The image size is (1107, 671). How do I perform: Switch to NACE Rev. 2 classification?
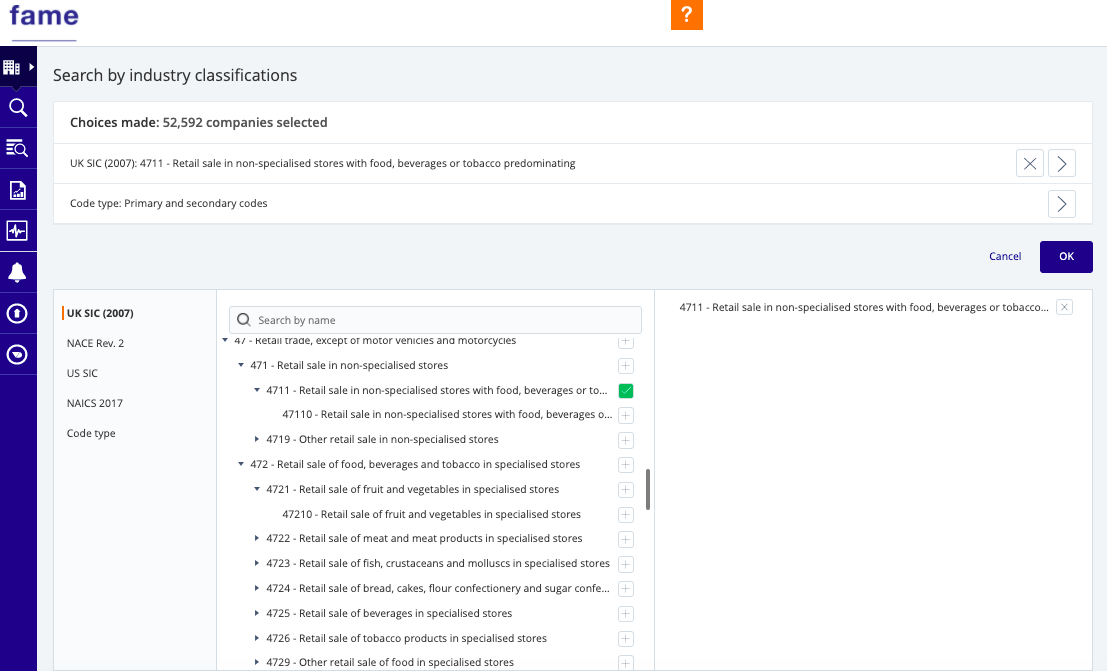tap(95, 343)
